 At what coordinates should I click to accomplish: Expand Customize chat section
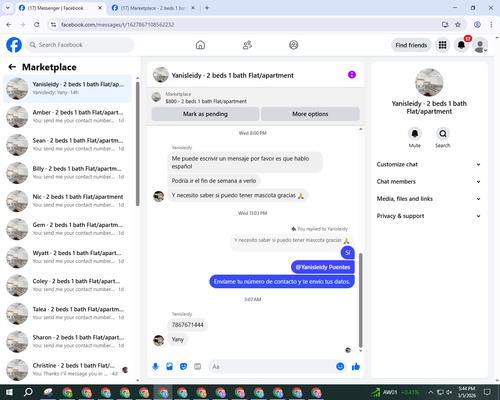click(429, 164)
